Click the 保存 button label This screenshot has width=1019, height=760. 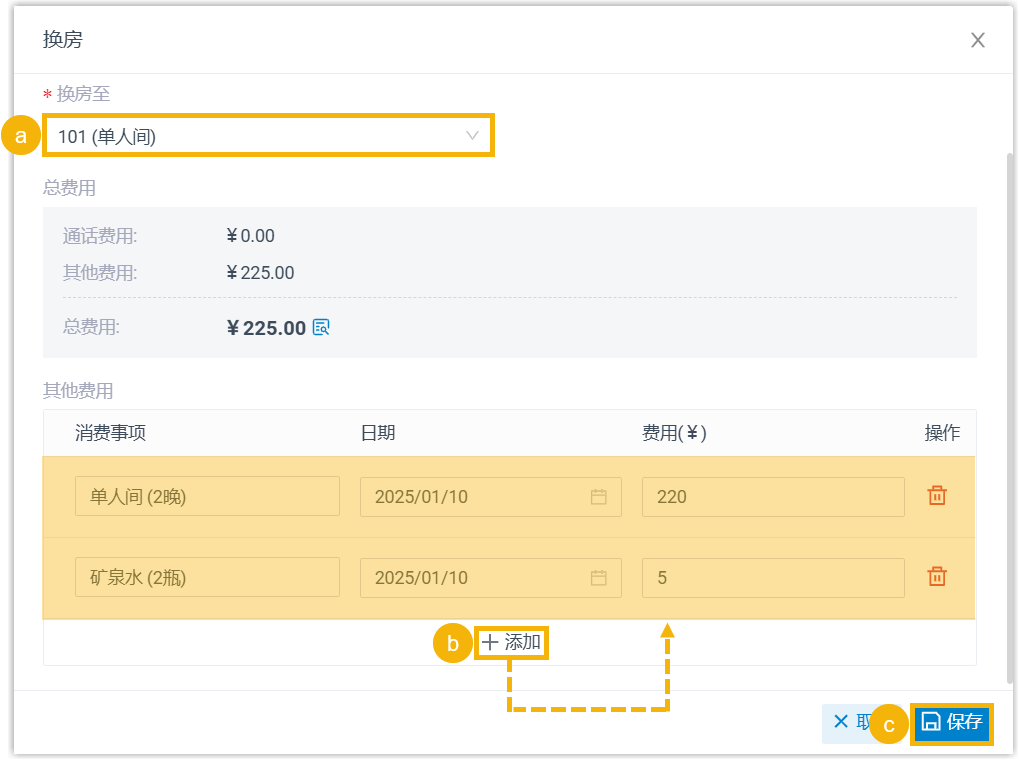(x=964, y=723)
